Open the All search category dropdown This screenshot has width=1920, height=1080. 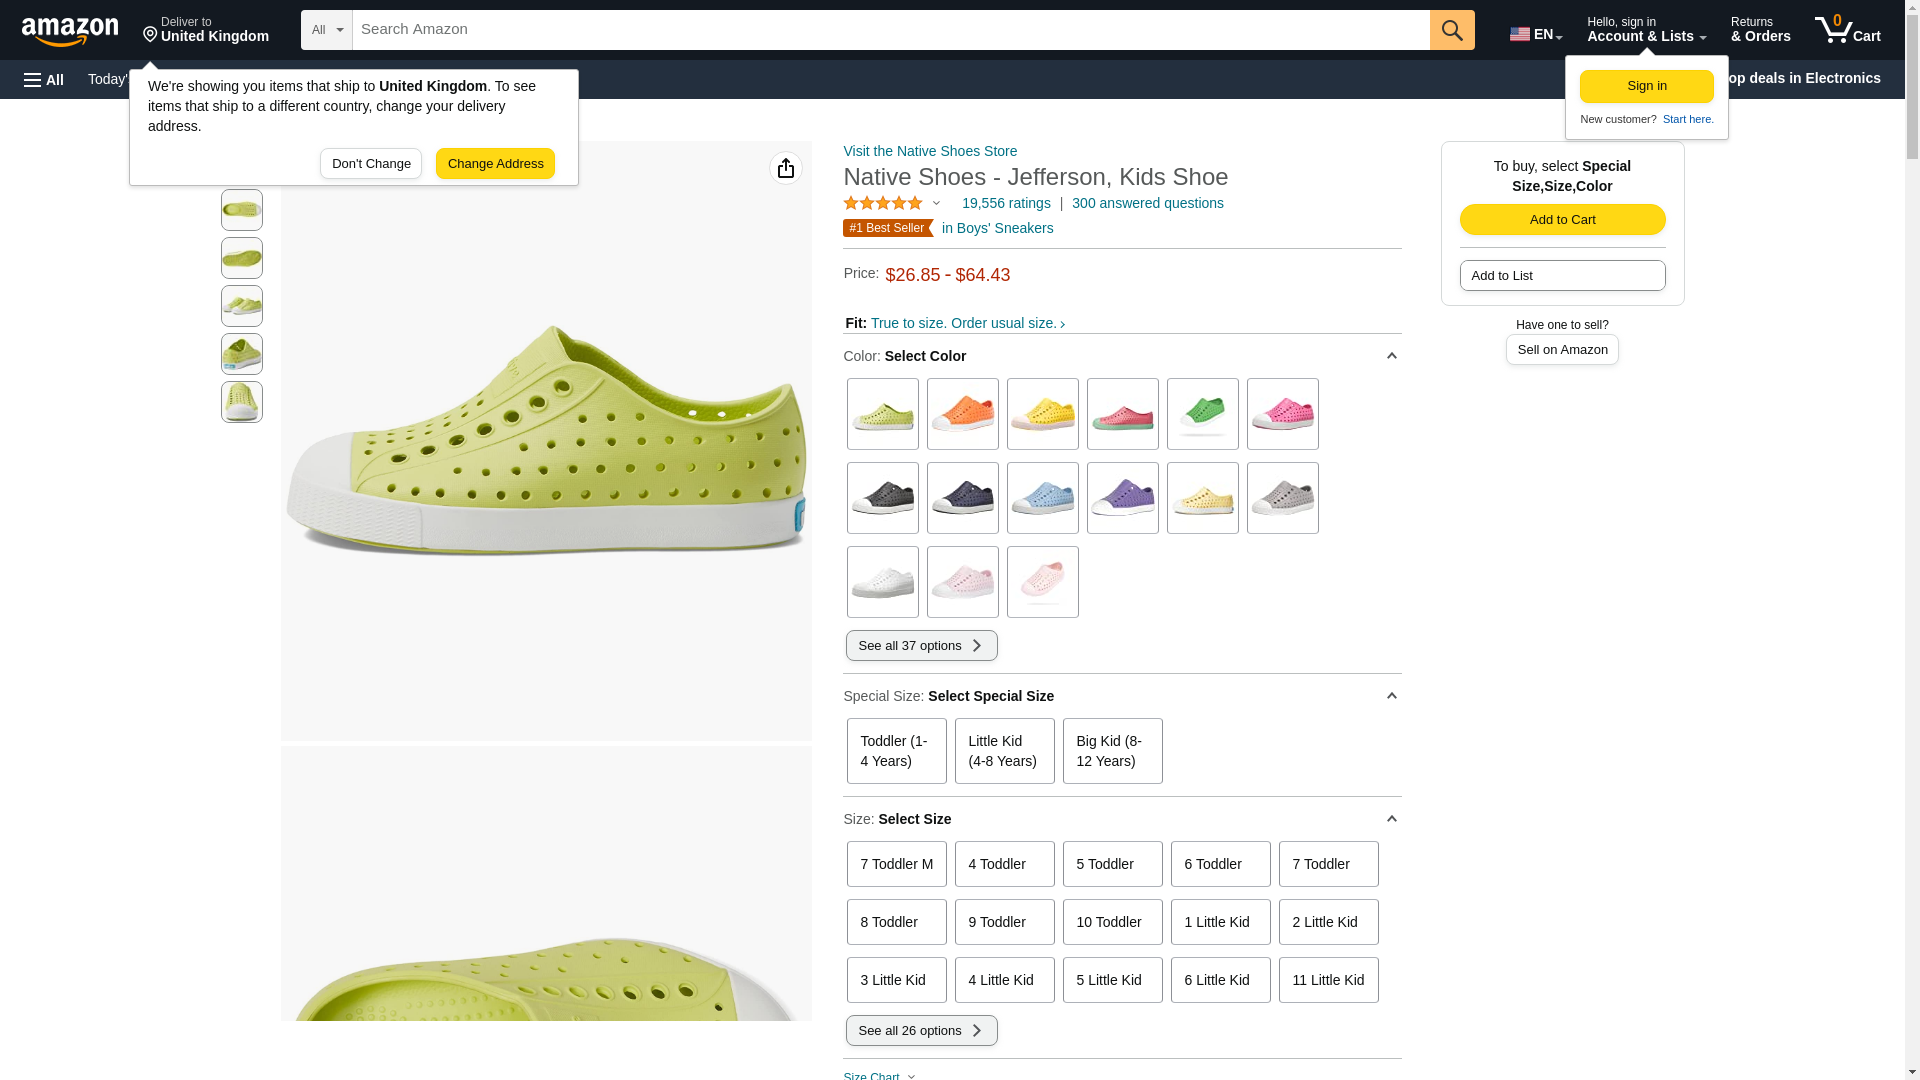pos(326,30)
